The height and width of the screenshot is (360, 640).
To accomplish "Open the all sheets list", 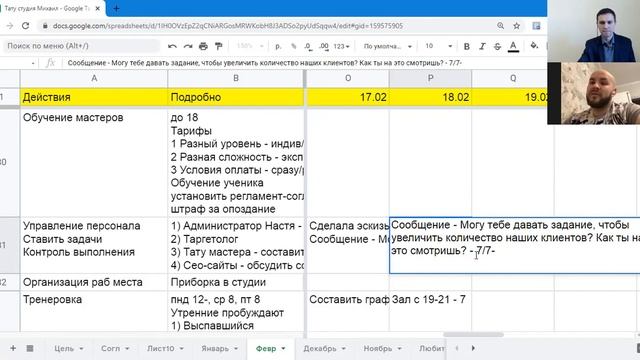I will point(30,348).
